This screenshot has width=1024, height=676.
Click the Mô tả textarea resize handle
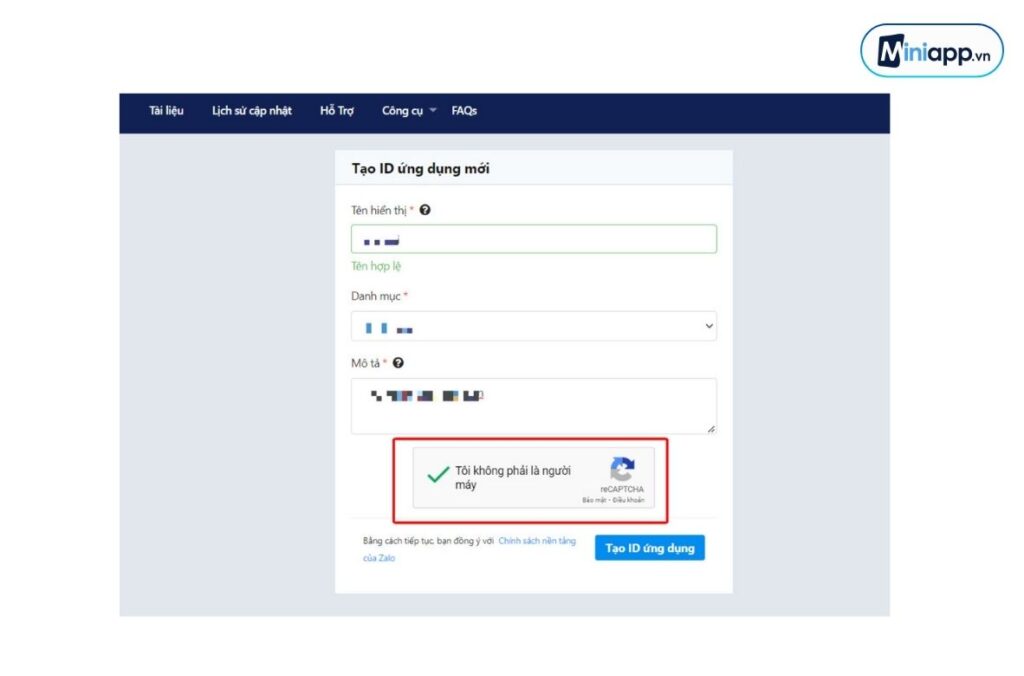[x=711, y=428]
